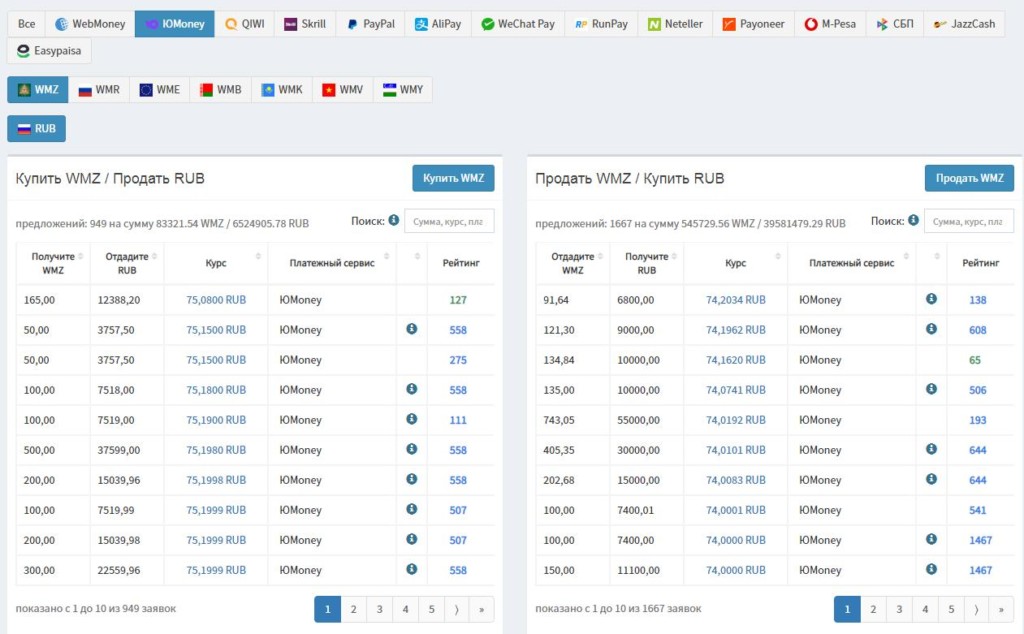Jump to last page of sell offers
Viewport: 1024px width, 634px height.
(x=1001, y=609)
